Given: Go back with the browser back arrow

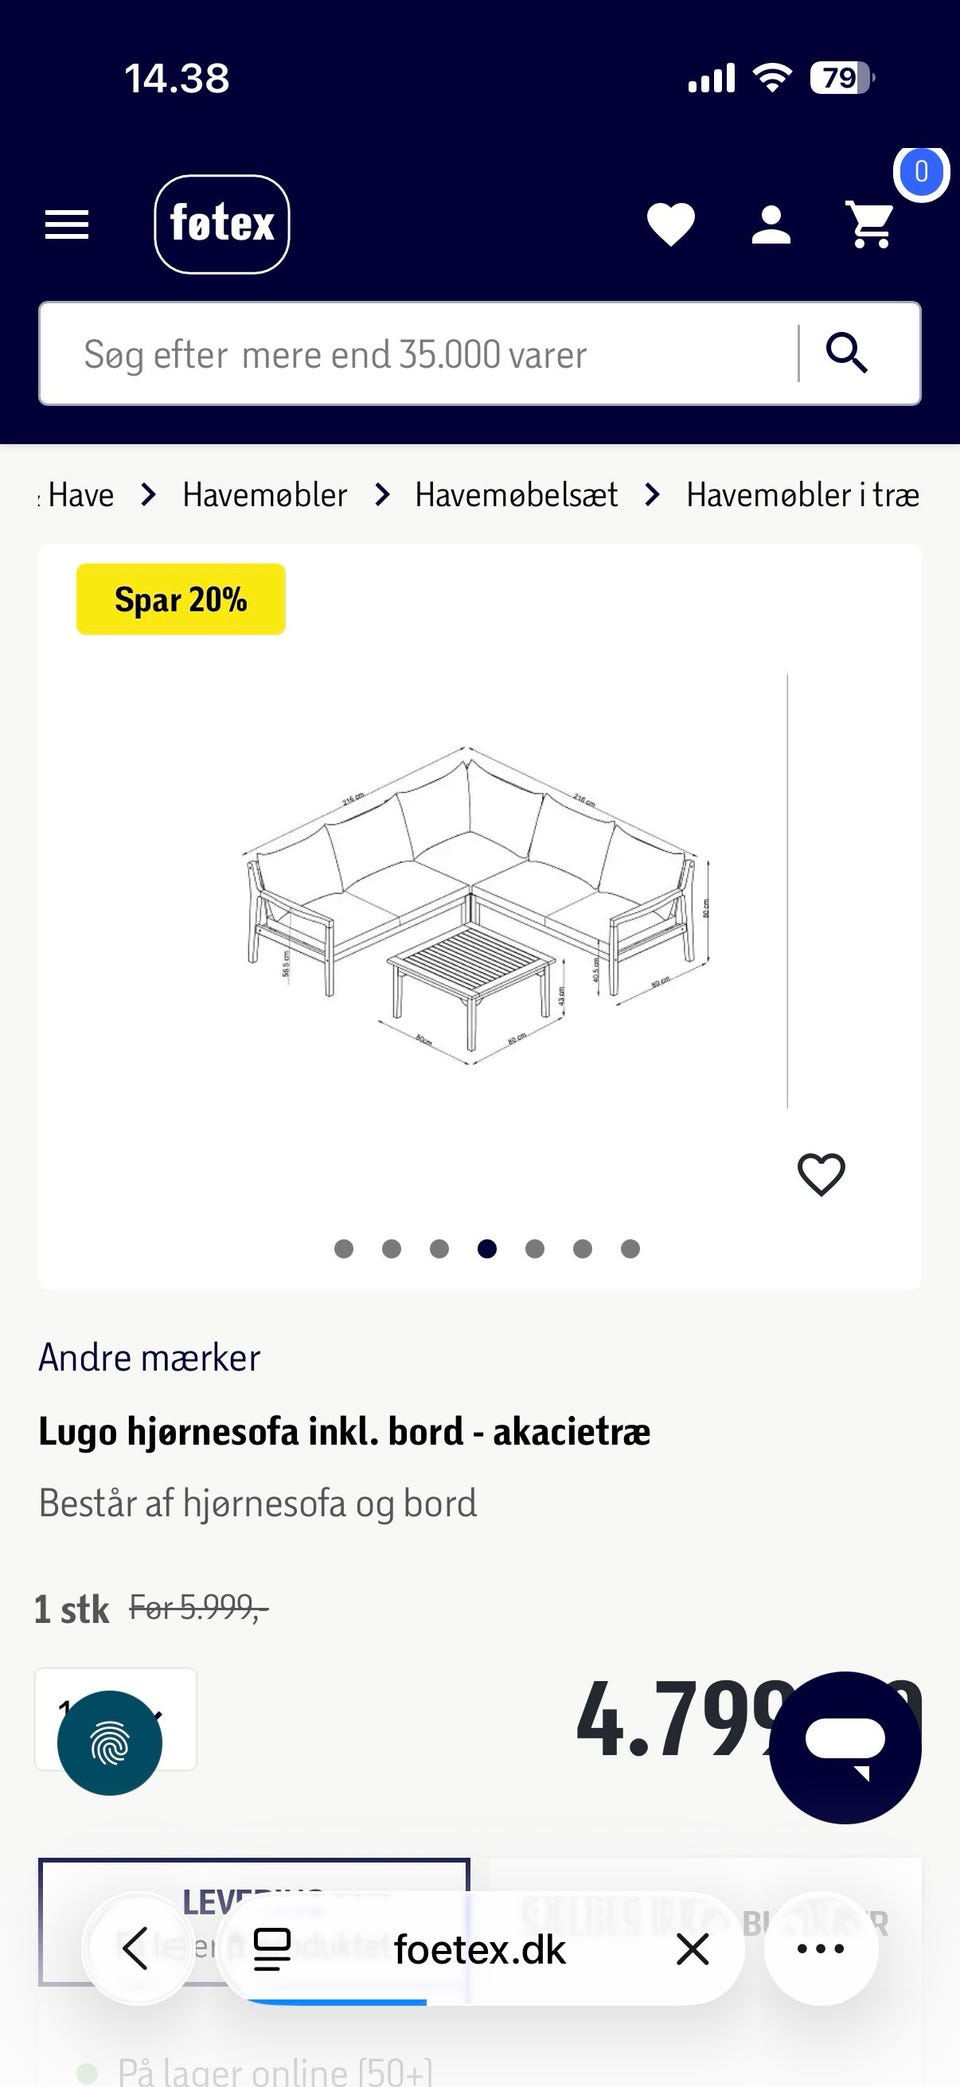Looking at the screenshot, I should click(x=138, y=1949).
